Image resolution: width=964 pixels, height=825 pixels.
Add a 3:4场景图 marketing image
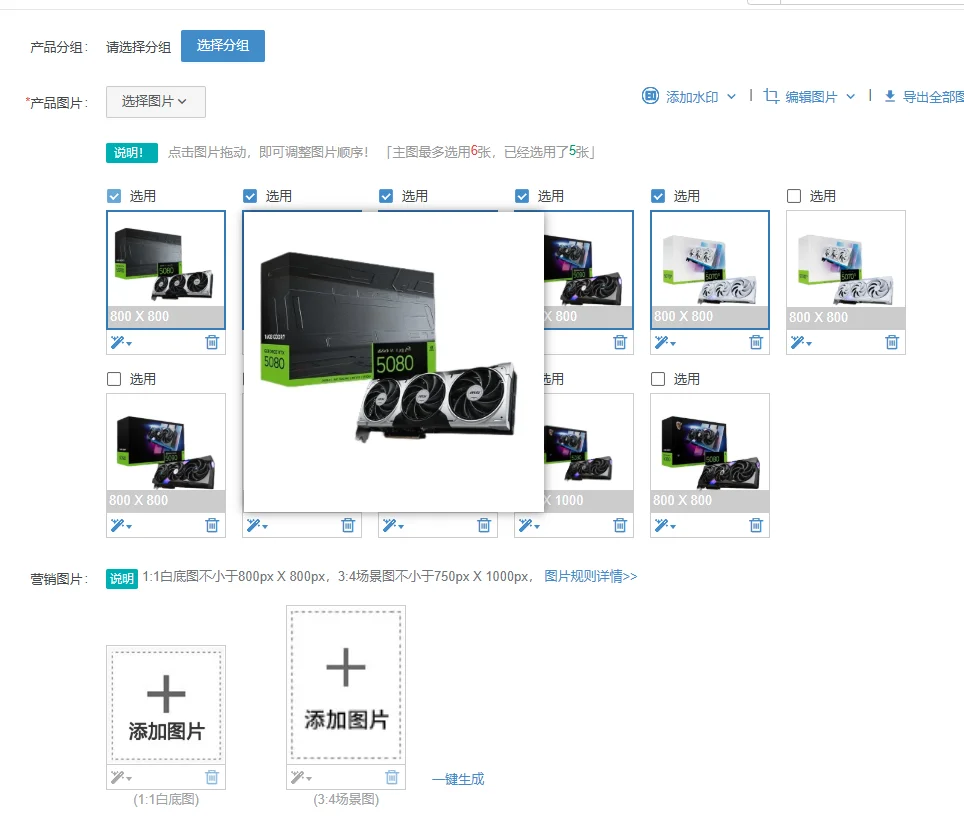346,685
